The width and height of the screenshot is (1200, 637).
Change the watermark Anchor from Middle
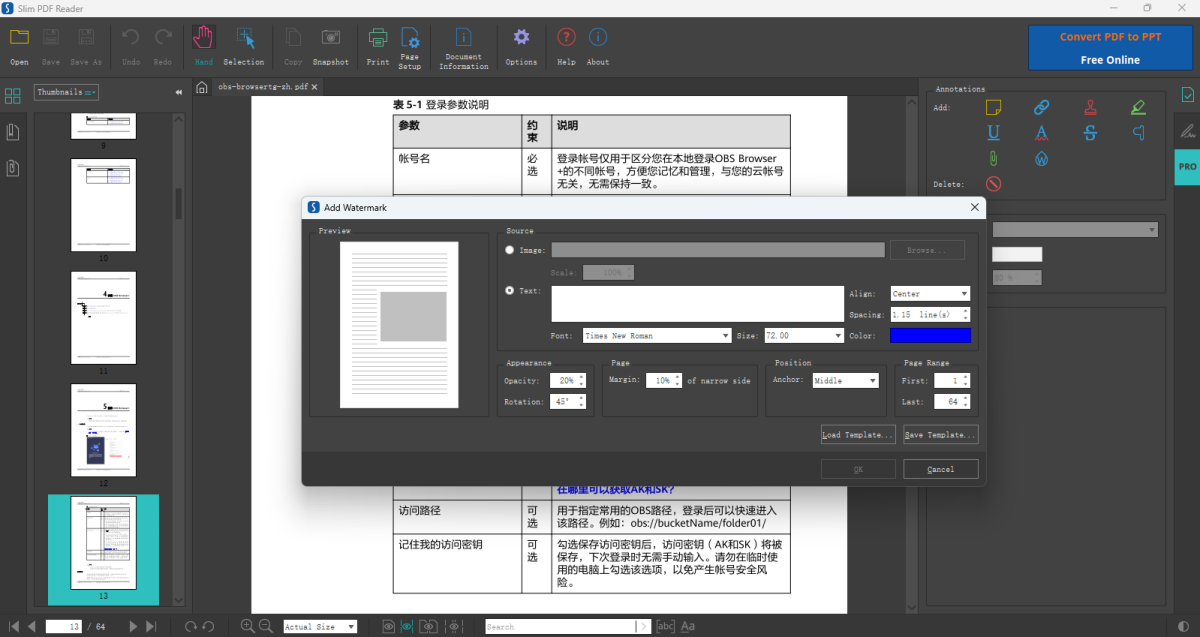[846, 380]
